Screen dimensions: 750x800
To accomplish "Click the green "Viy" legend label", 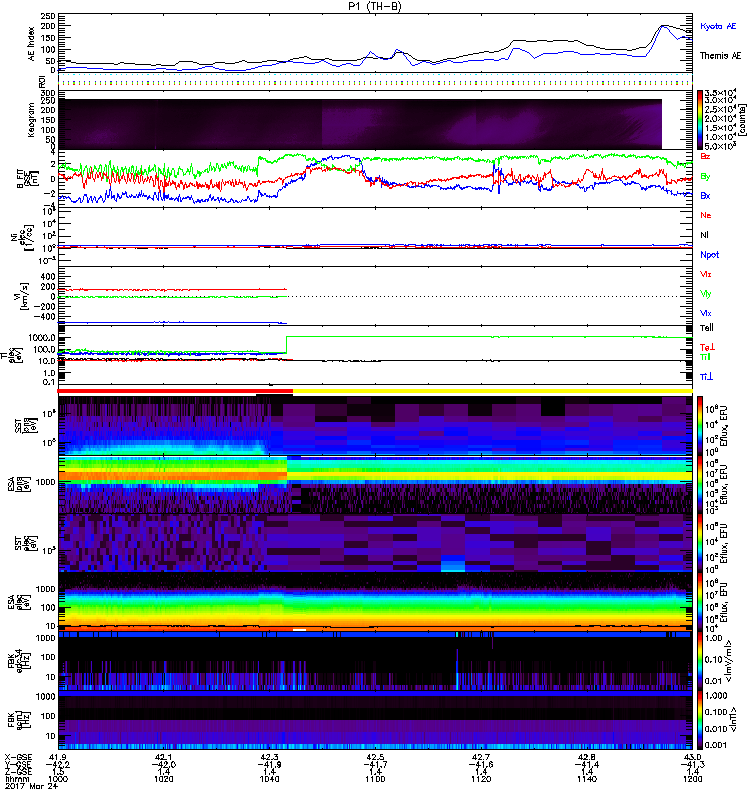I will coord(705,294).
